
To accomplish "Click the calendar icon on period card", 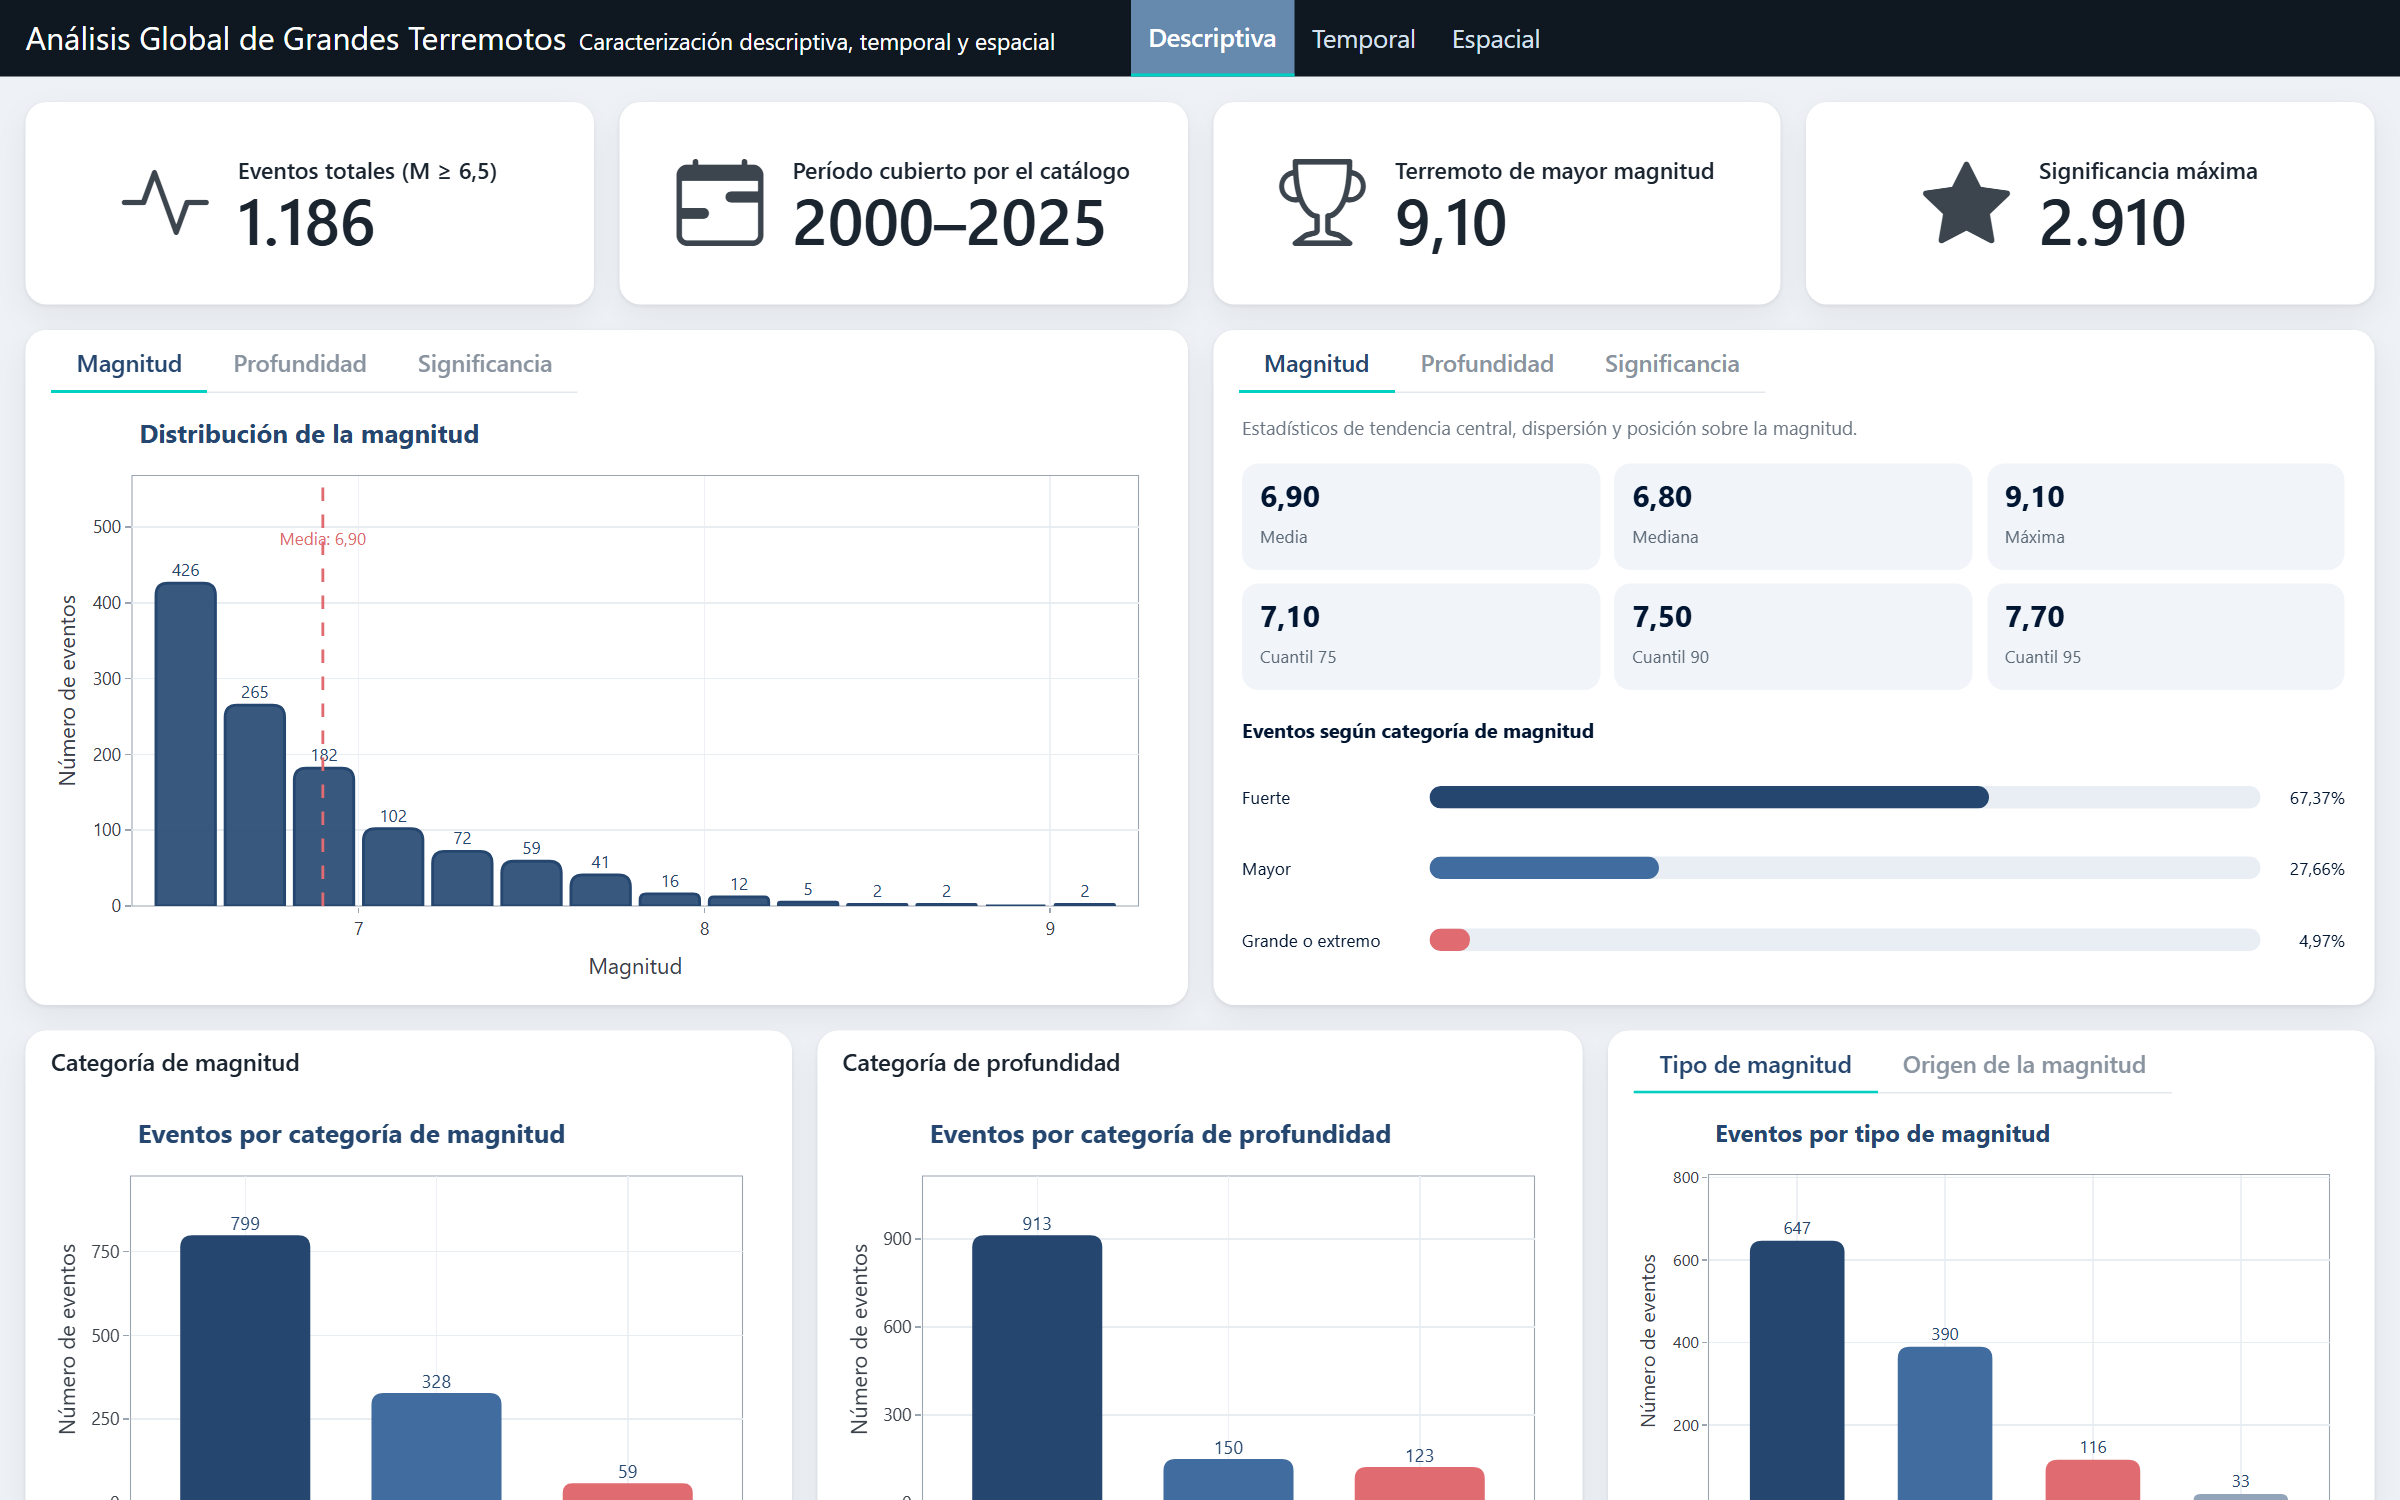I will (x=719, y=203).
